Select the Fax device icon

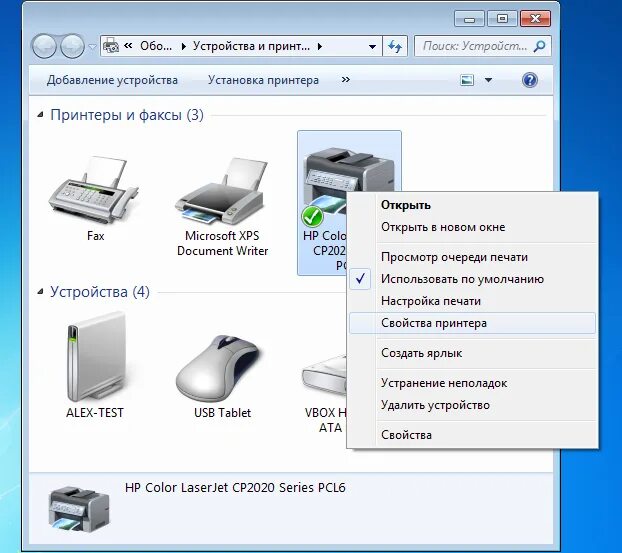tap(94, 190)
